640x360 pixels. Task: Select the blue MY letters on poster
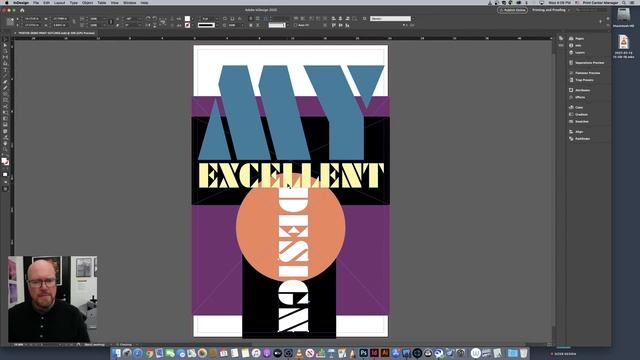[291, 112]
